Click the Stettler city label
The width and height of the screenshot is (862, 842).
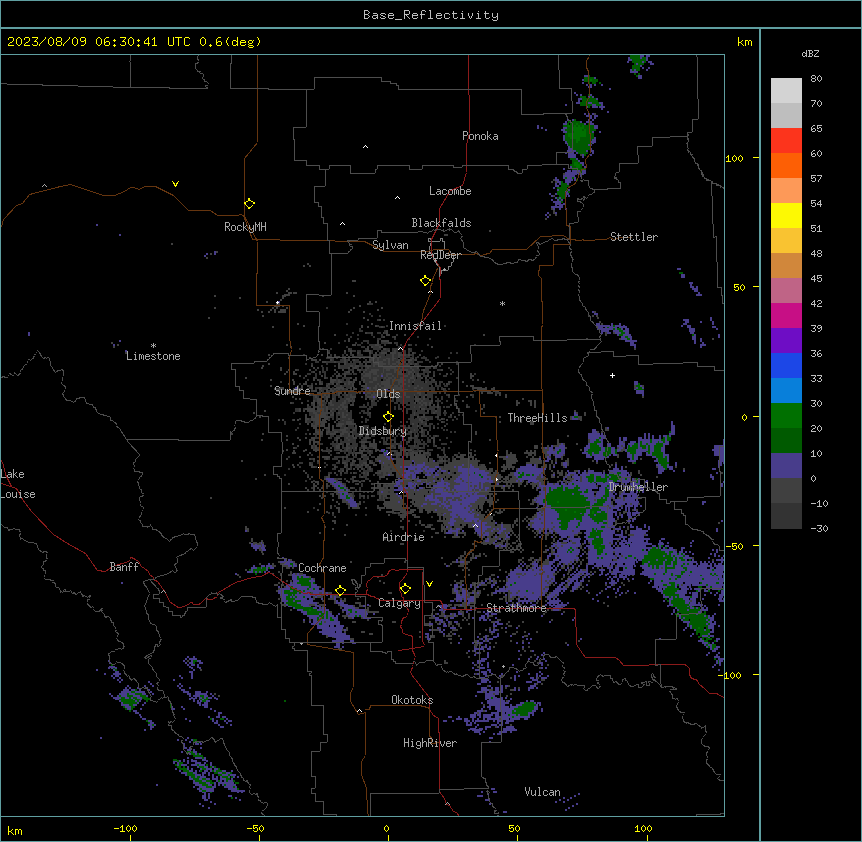click(633, 237)
